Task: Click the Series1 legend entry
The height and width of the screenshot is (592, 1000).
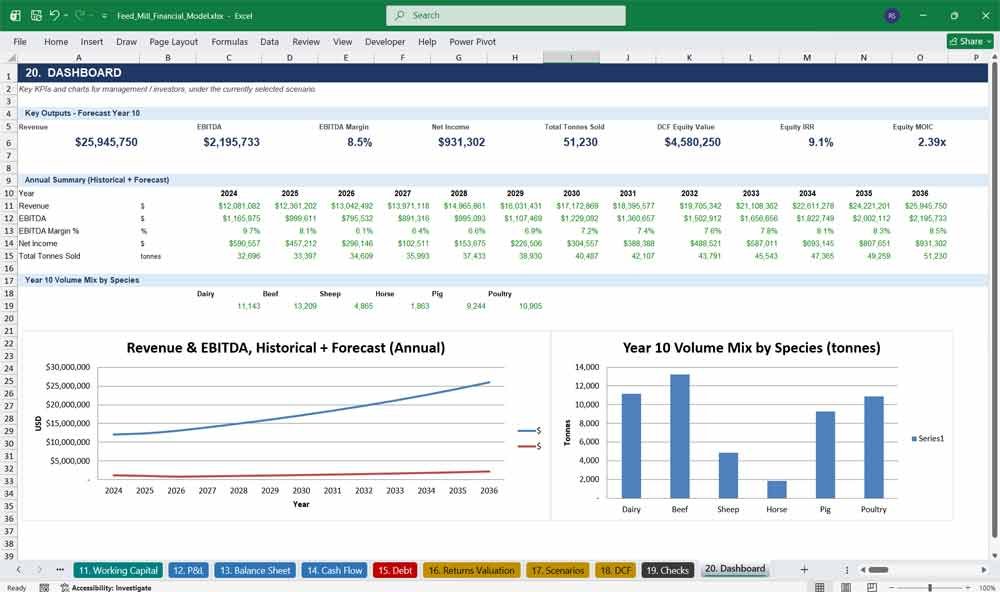Action: point(928,438)
